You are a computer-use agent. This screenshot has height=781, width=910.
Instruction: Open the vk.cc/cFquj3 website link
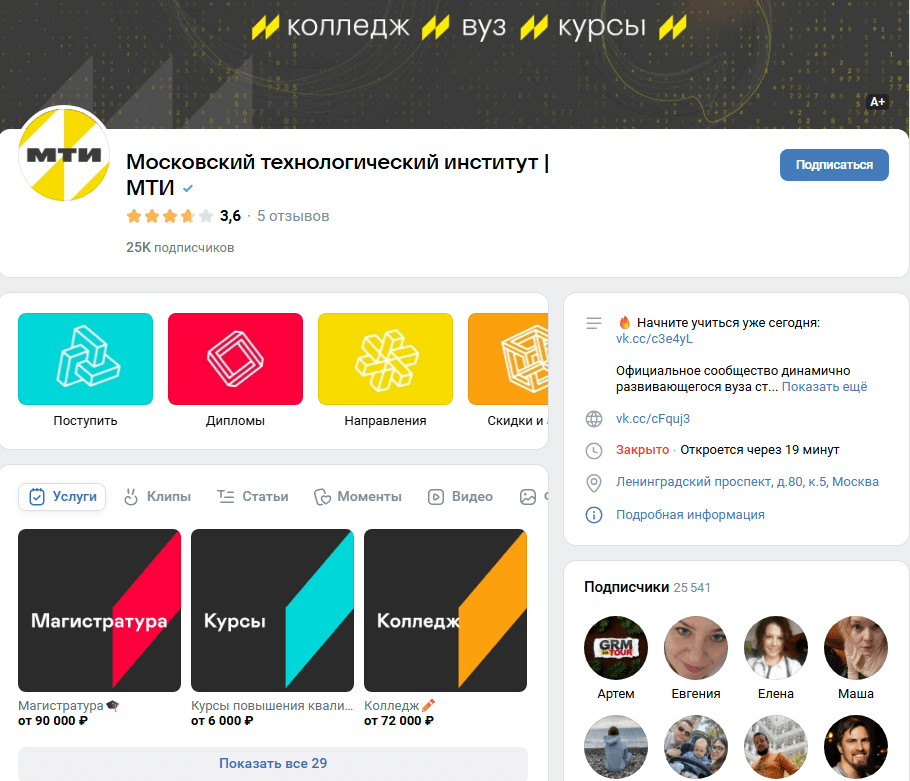(653, 419)
